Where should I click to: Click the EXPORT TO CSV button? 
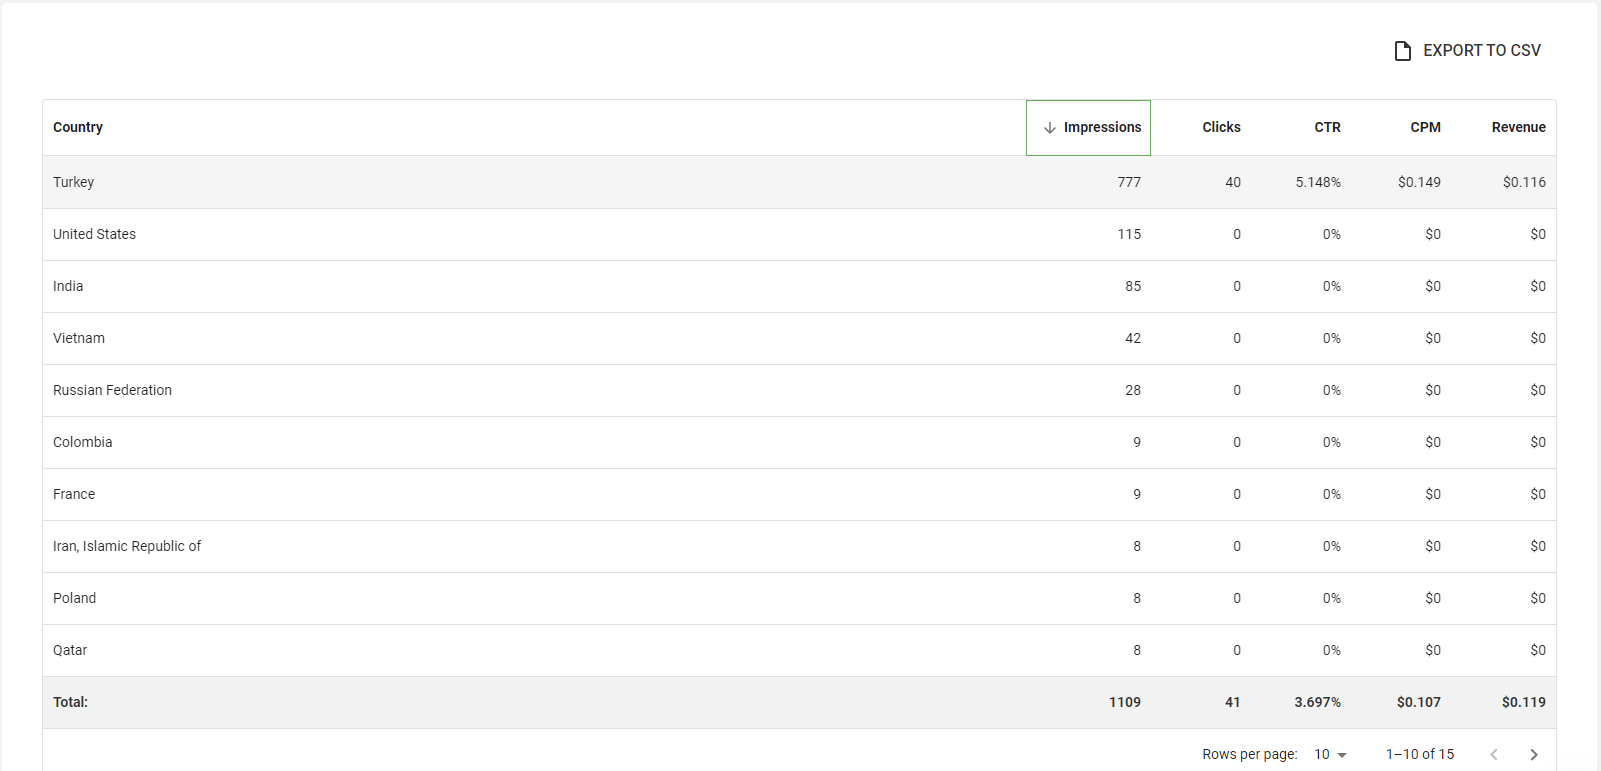click(x=1468, y=51)
